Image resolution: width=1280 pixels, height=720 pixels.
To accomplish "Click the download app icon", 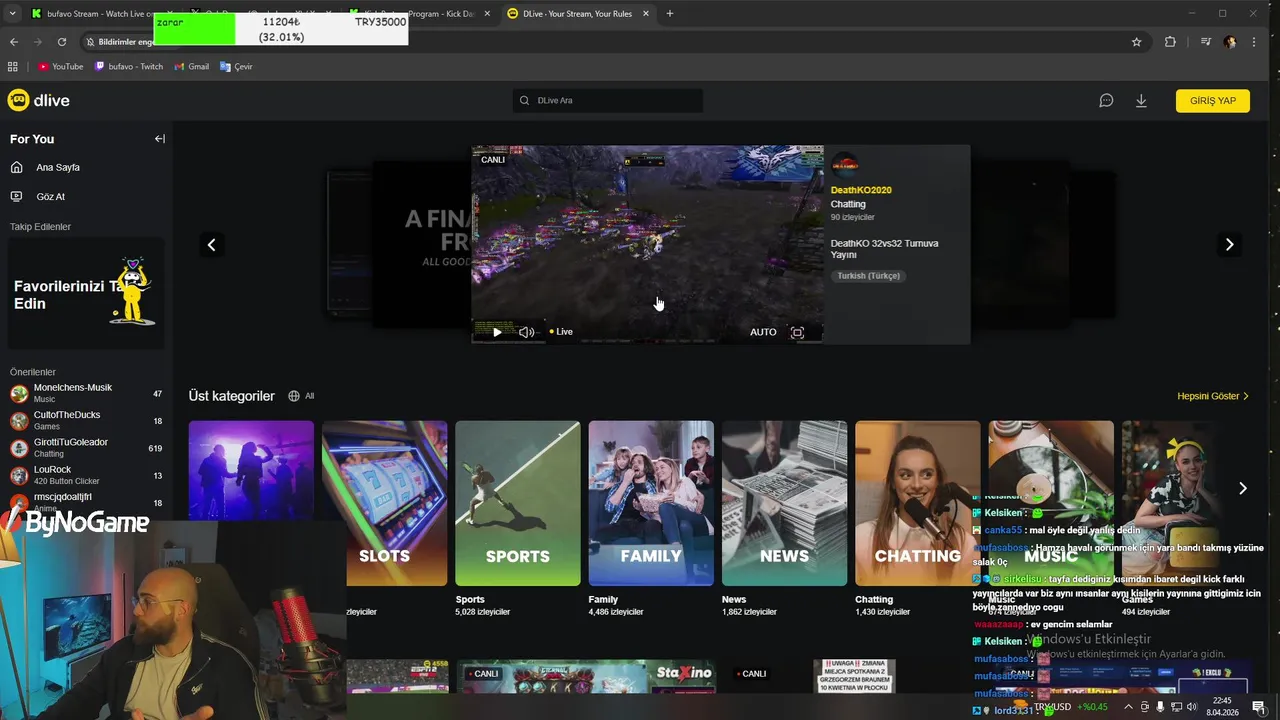I will (x=1141, y=101).
